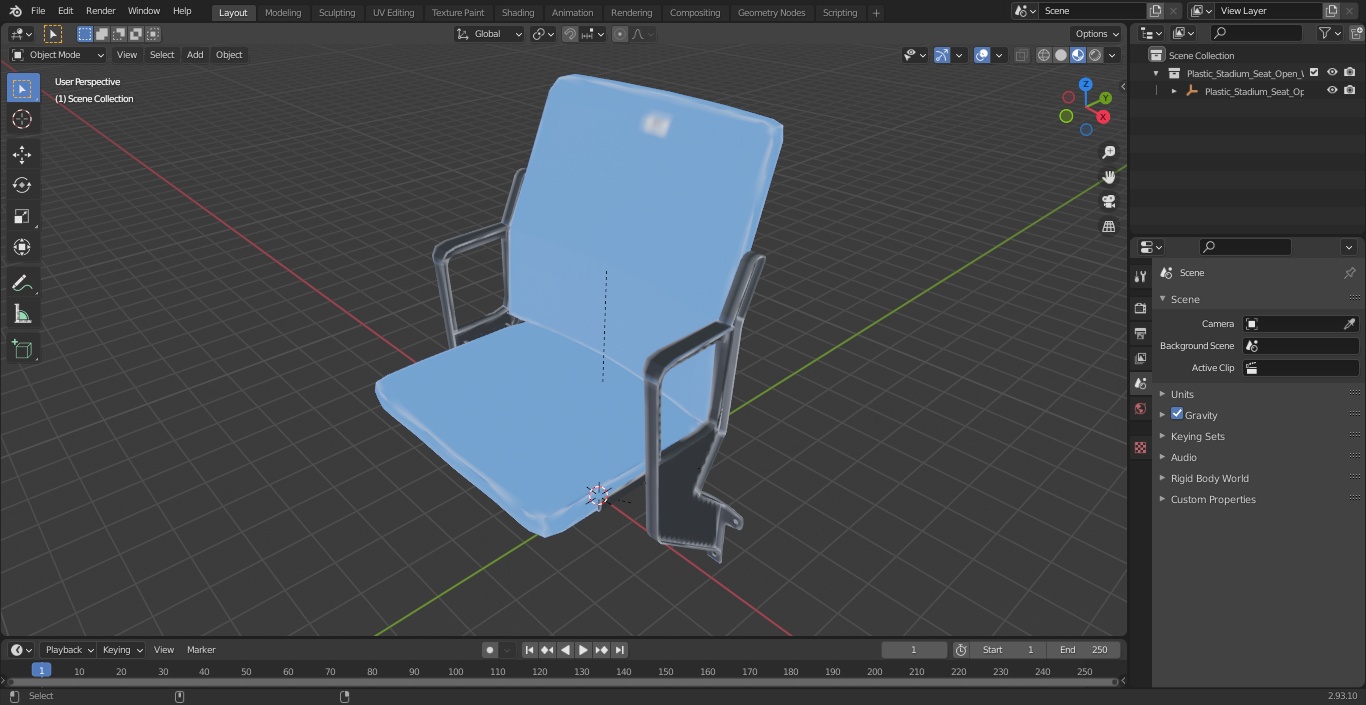
Task: Click the viewport zoom icon
Action: 1108,152
